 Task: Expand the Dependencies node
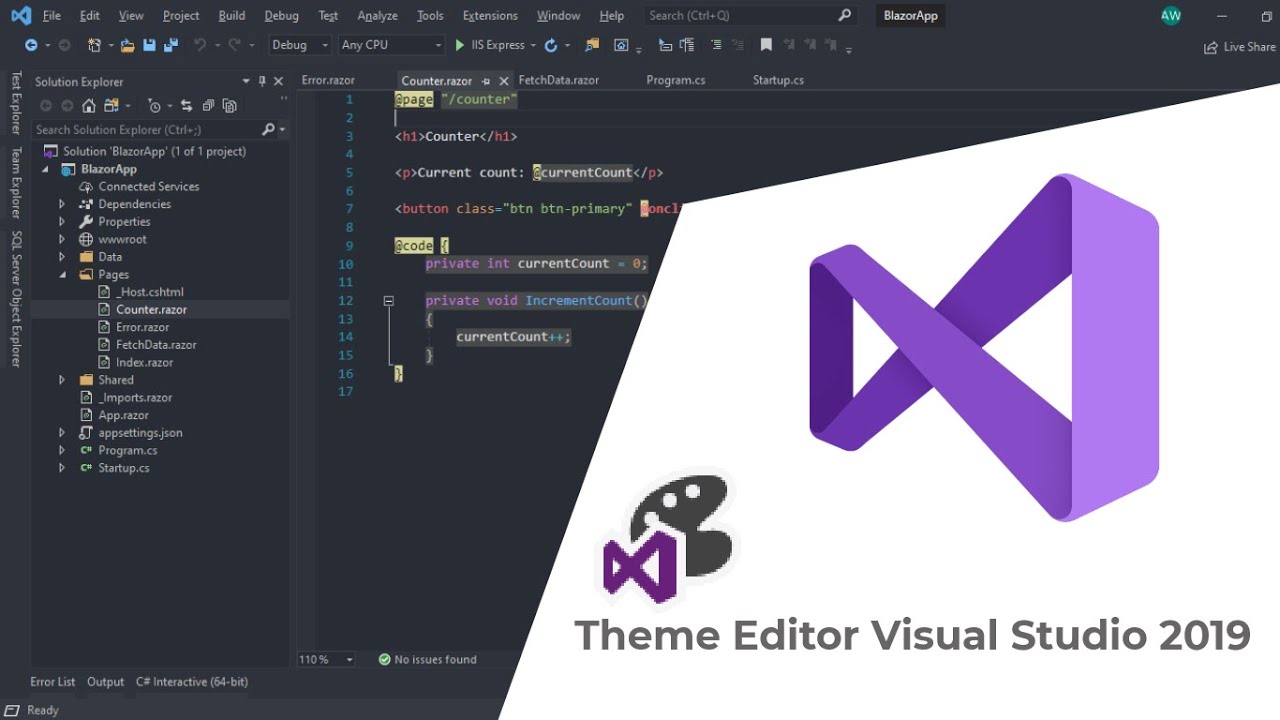(x=62, y=204)
